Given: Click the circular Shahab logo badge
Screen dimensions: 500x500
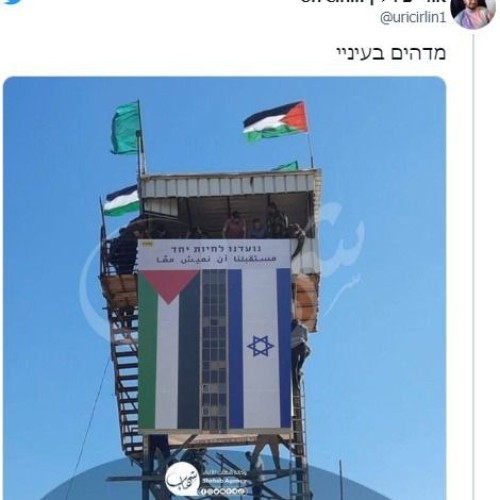Looking at the screenshot, I should [x=182, y=479].
